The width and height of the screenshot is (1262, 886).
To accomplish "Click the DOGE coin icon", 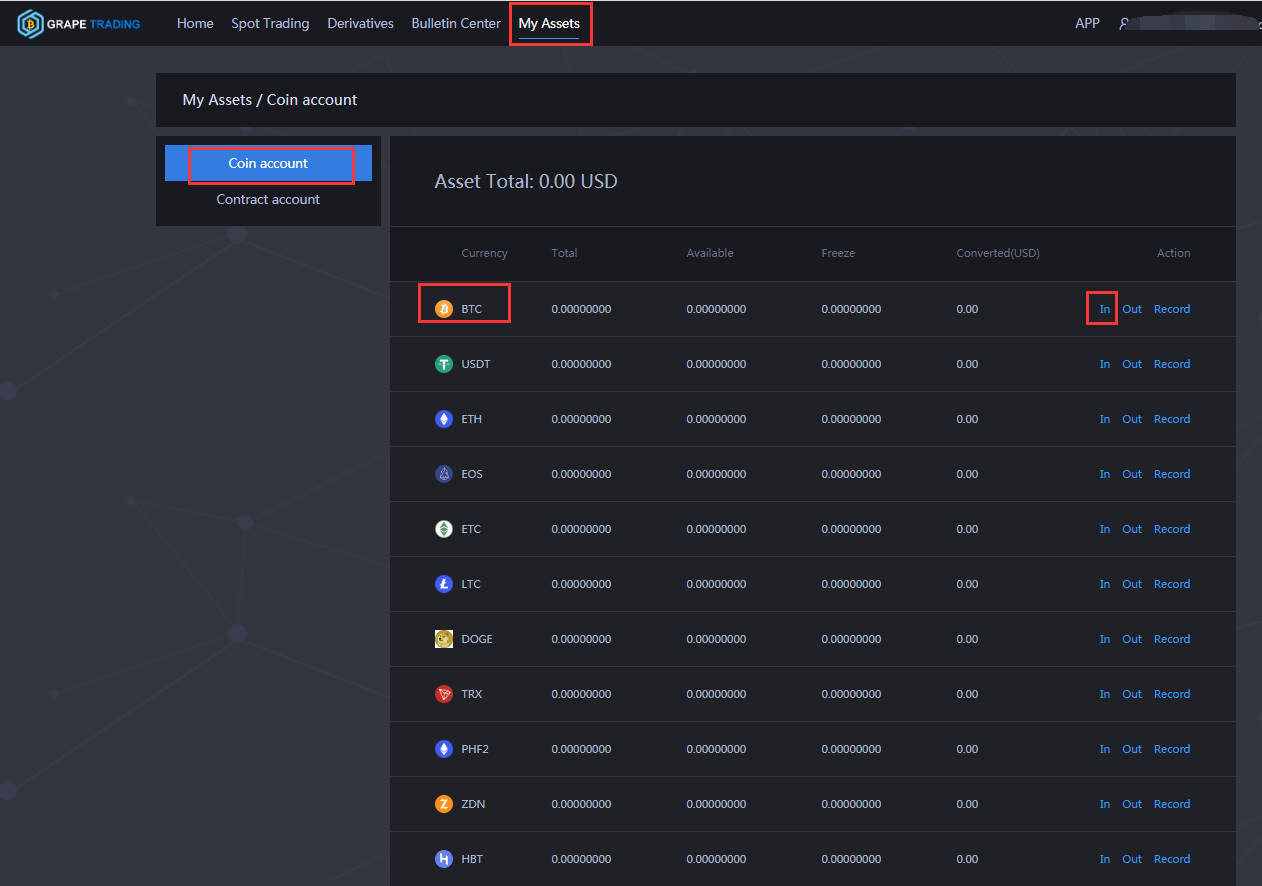I will pyautogui.click(x=444, y=639).
